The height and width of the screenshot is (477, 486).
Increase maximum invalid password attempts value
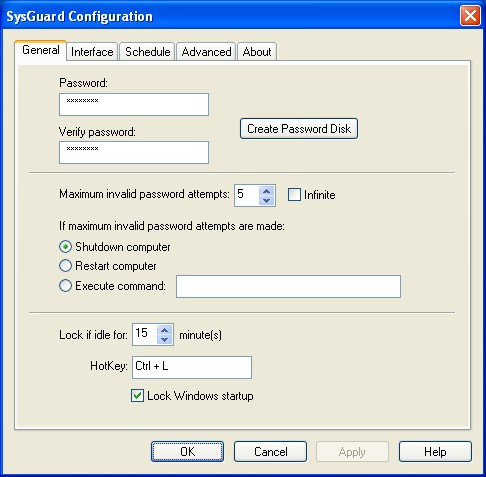coord(266,191)
